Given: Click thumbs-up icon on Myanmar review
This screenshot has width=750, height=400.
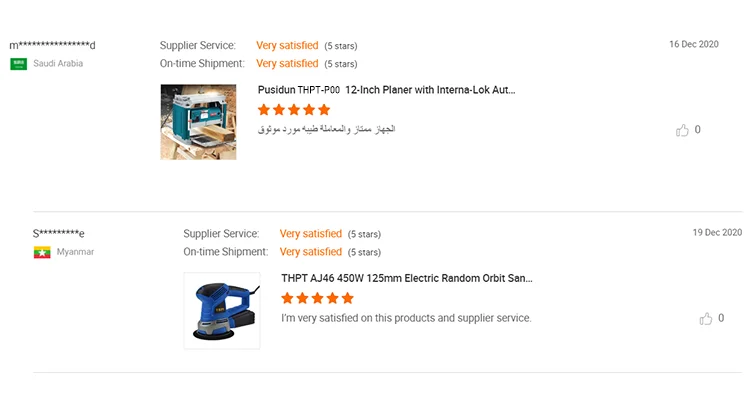Looking at the screenshot, I should tap(707, 319).
